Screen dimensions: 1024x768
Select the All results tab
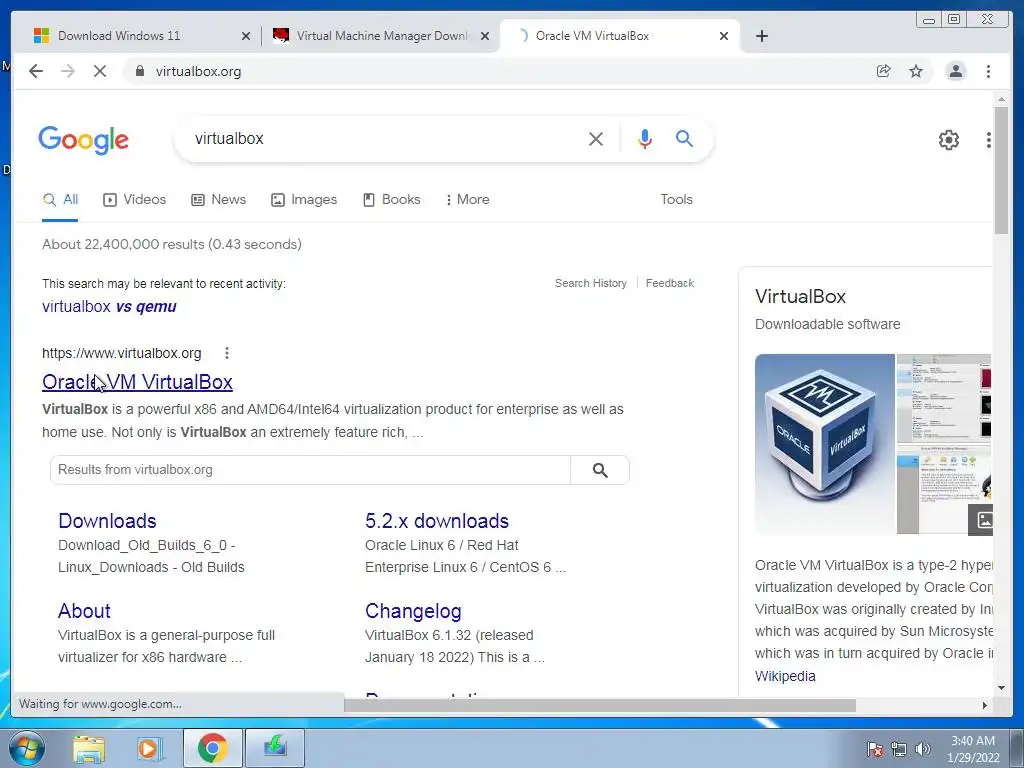tap(60, 200)
